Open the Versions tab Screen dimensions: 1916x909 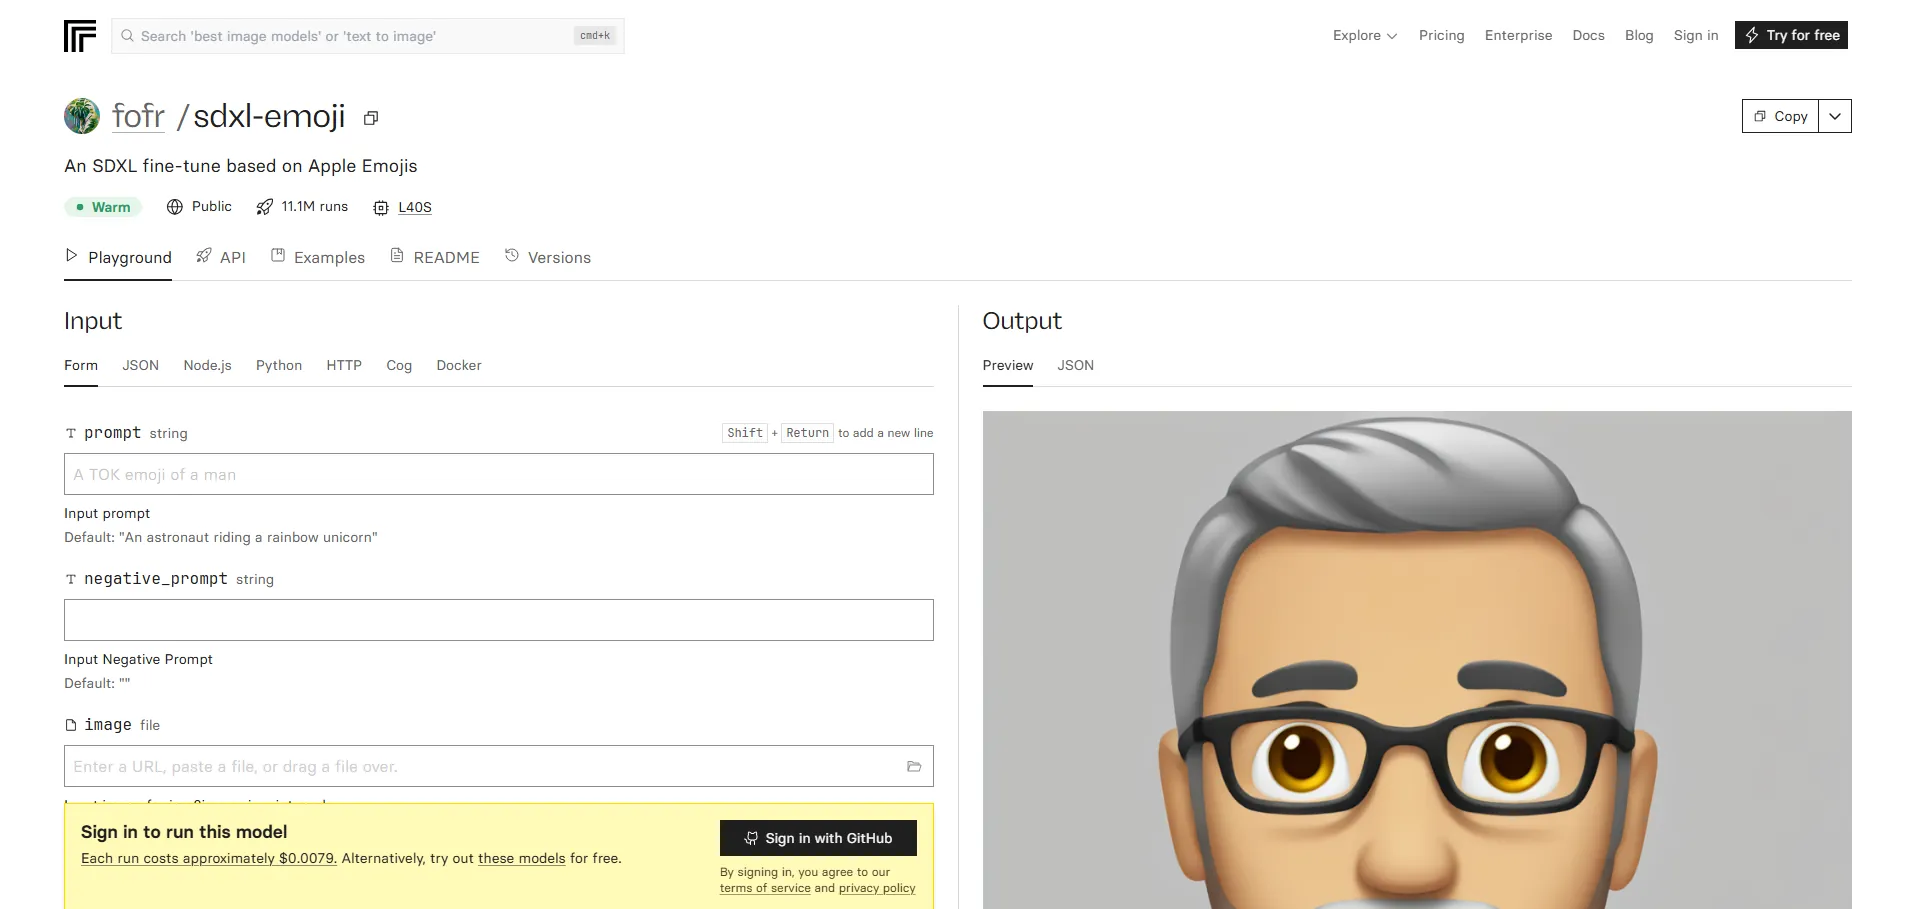548,257
